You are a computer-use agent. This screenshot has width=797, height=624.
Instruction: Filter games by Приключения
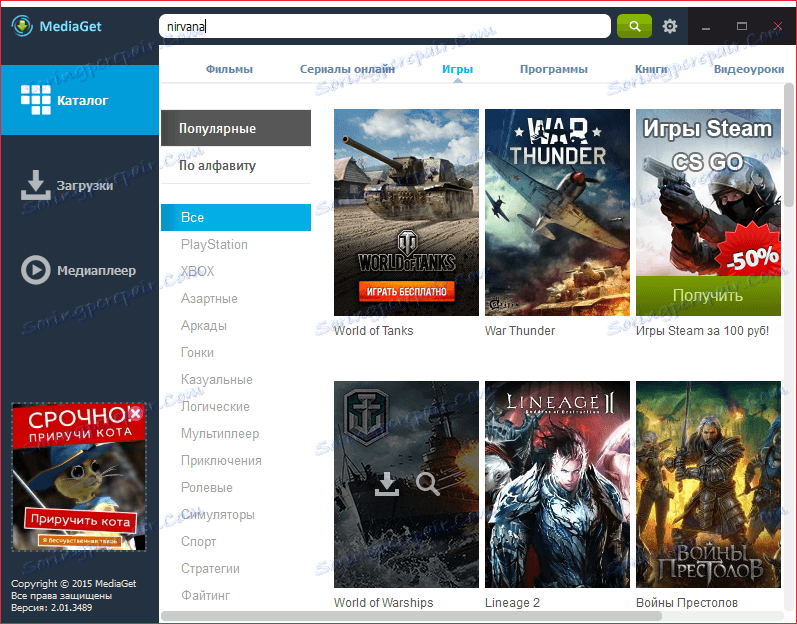coord(221,461)
